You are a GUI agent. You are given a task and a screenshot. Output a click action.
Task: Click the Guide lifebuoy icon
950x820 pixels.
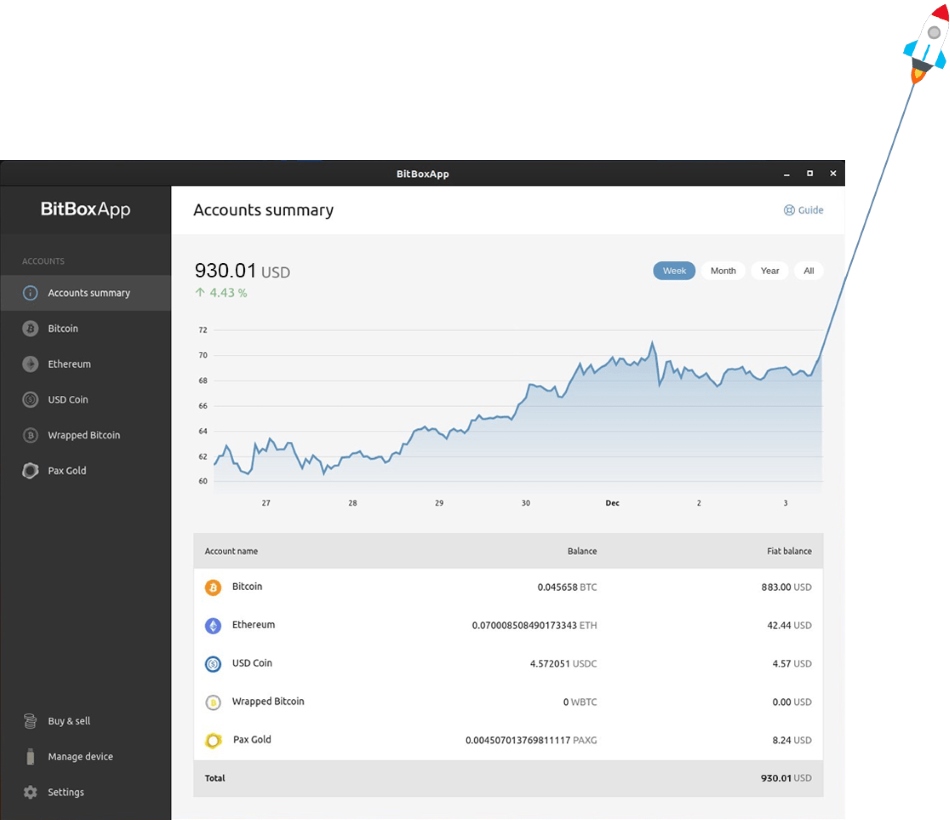pos(789,210)
